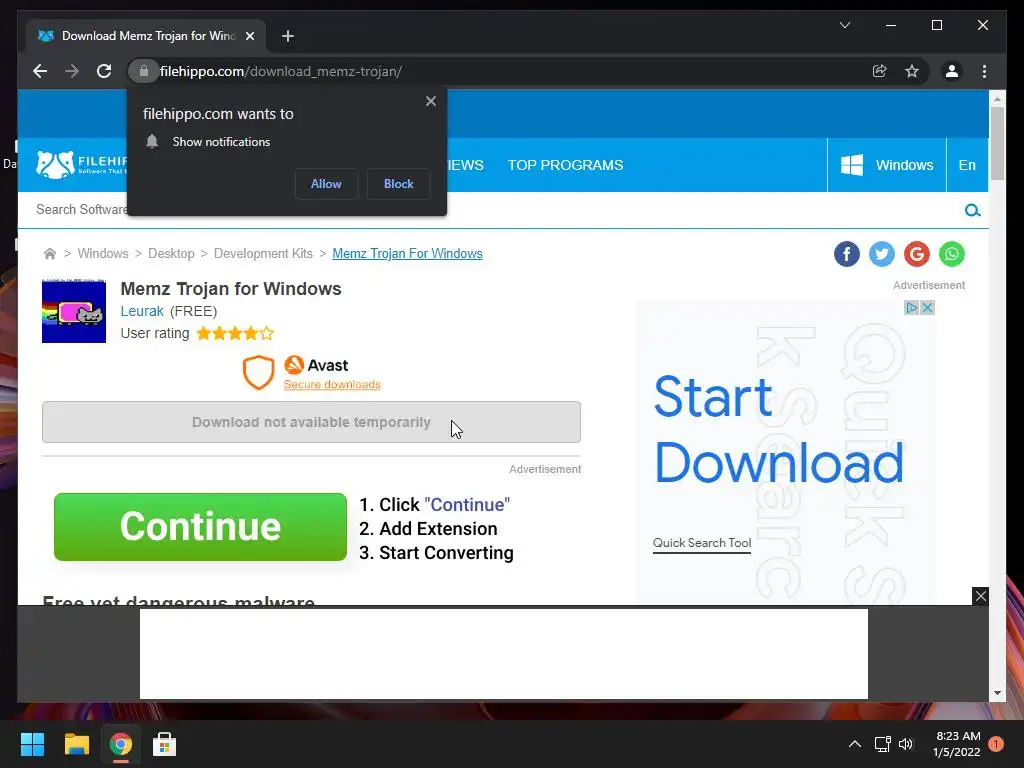Screen dimensions: 1024x768
Task: Click the Start Download advertisement
Action: (x=778, y=429)
